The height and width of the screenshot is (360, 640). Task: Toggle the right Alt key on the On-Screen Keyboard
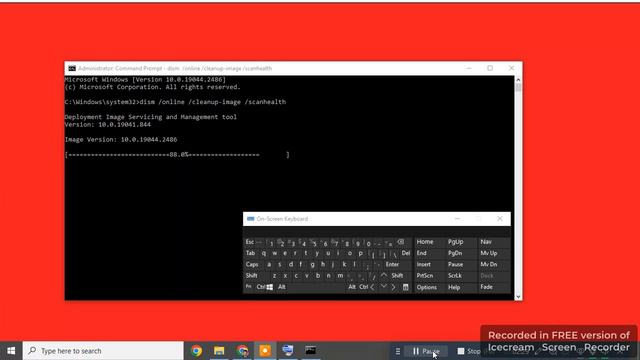point(352,287)
